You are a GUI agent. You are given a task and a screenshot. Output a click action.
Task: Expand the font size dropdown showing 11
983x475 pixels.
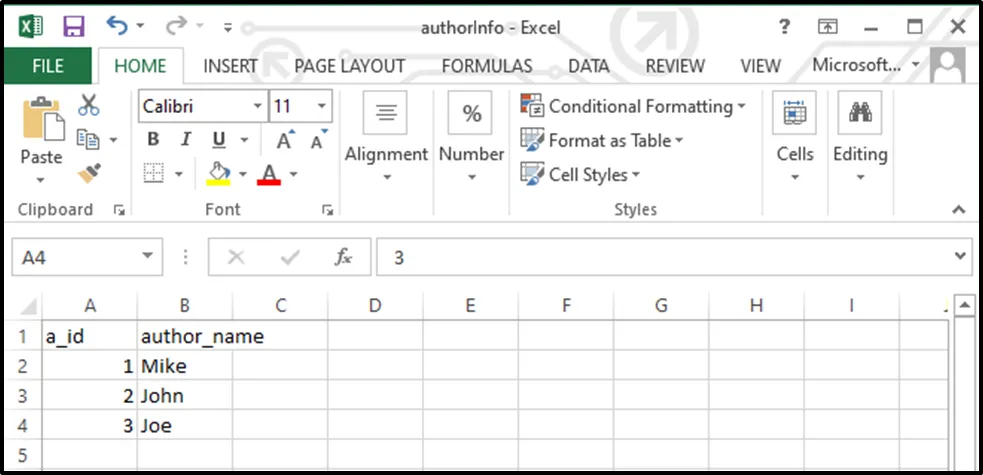[x=322, y=106]
